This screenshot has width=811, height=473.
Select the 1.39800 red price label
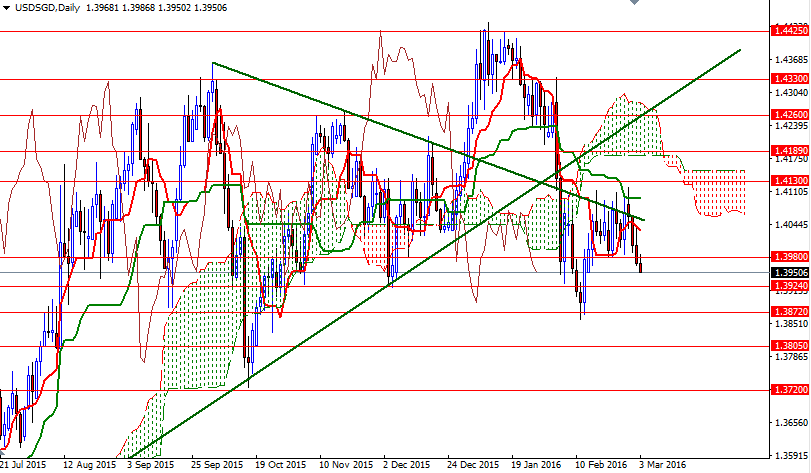click(790, 256)
